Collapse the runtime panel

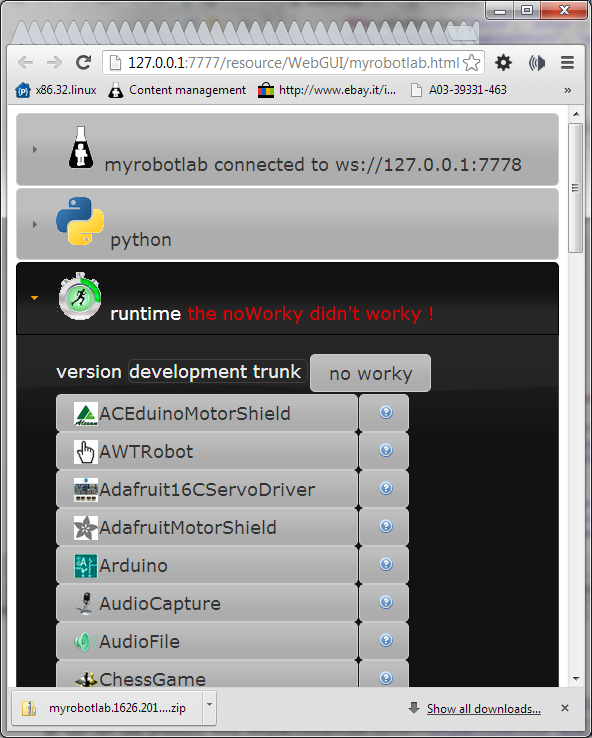point(34,298)
